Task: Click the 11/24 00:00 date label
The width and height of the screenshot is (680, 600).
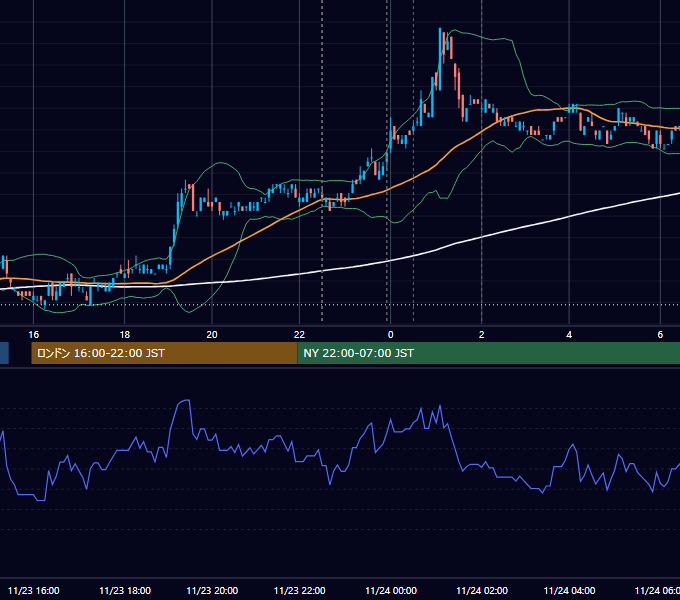Action: click(x=391, y=590)
